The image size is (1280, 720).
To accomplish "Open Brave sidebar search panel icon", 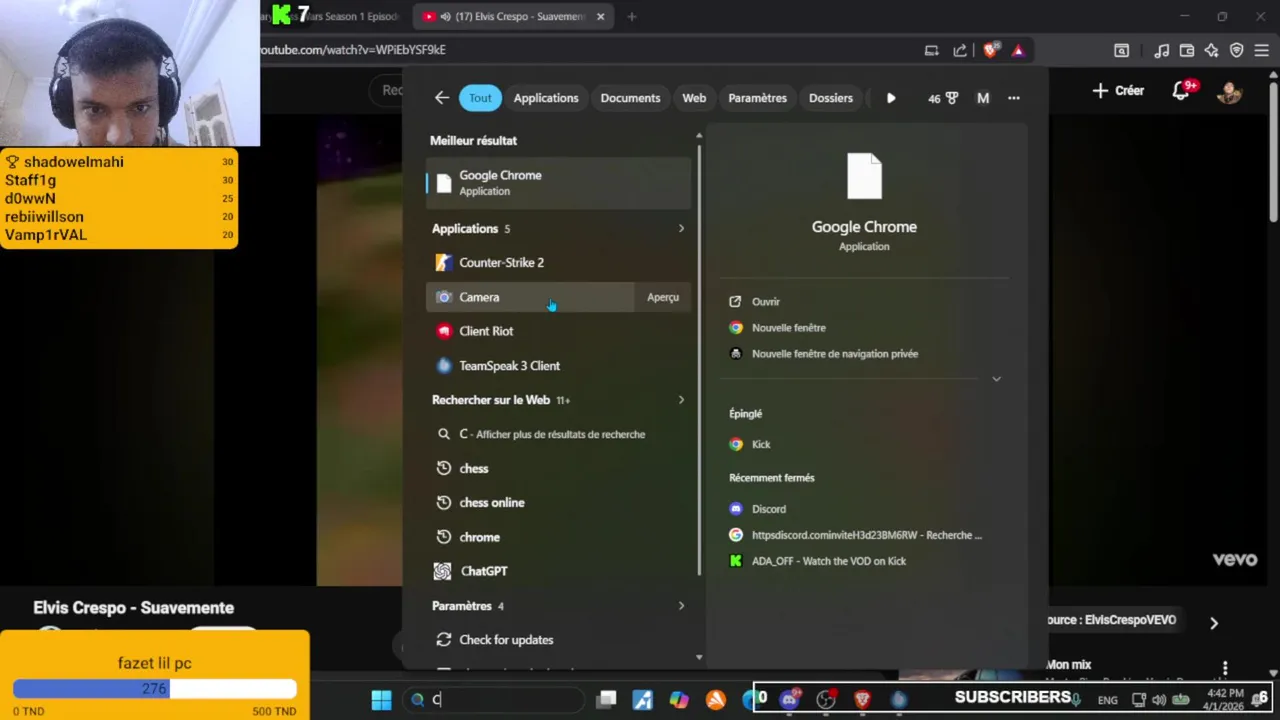I will (x=1122, y=50).
